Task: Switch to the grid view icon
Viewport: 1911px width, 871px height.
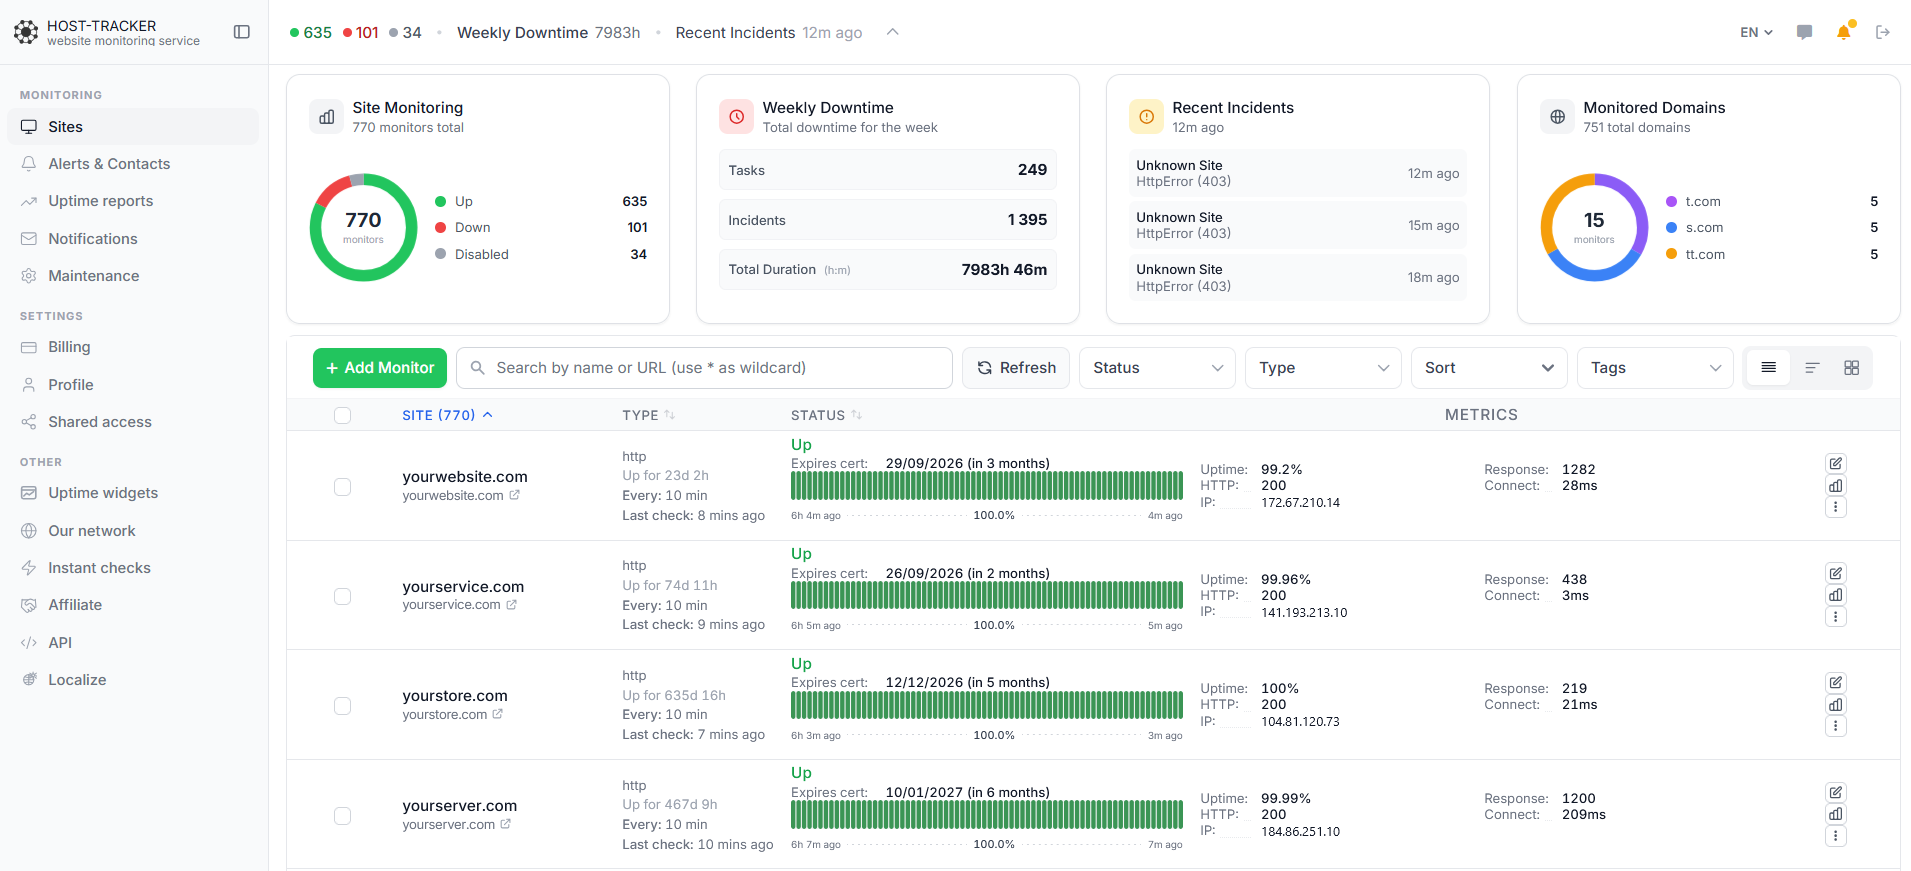Action: coord(1852,368)
